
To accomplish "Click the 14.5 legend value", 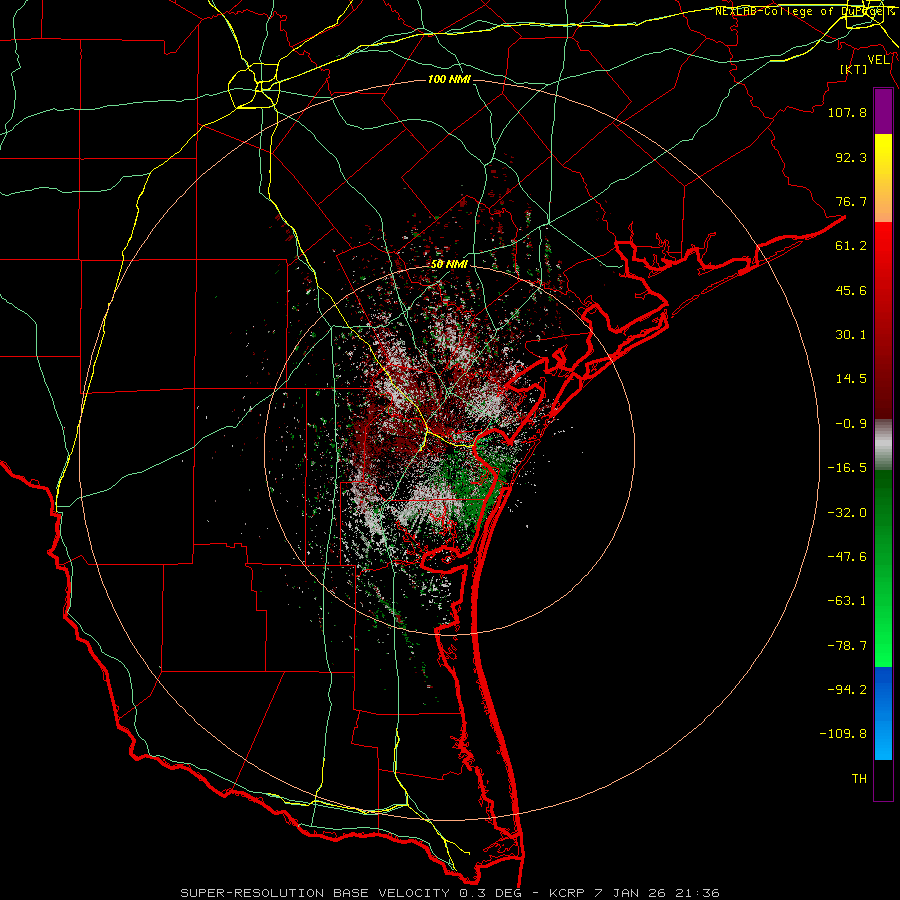I will click(851, 379).
